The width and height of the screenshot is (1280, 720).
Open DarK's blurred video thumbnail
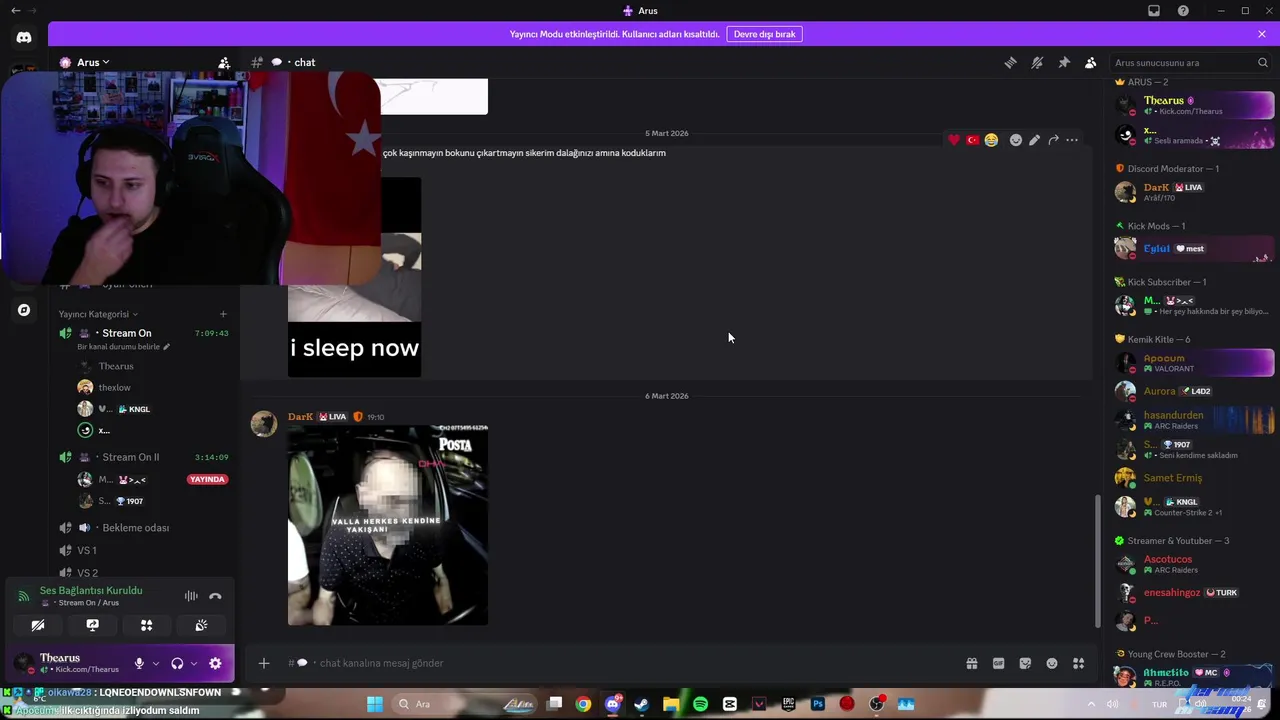(388, 525)
